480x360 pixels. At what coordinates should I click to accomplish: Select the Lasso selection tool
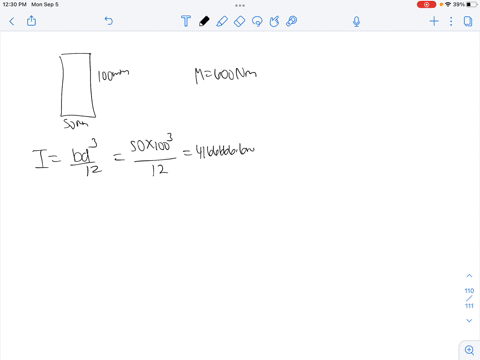[257, 21]
